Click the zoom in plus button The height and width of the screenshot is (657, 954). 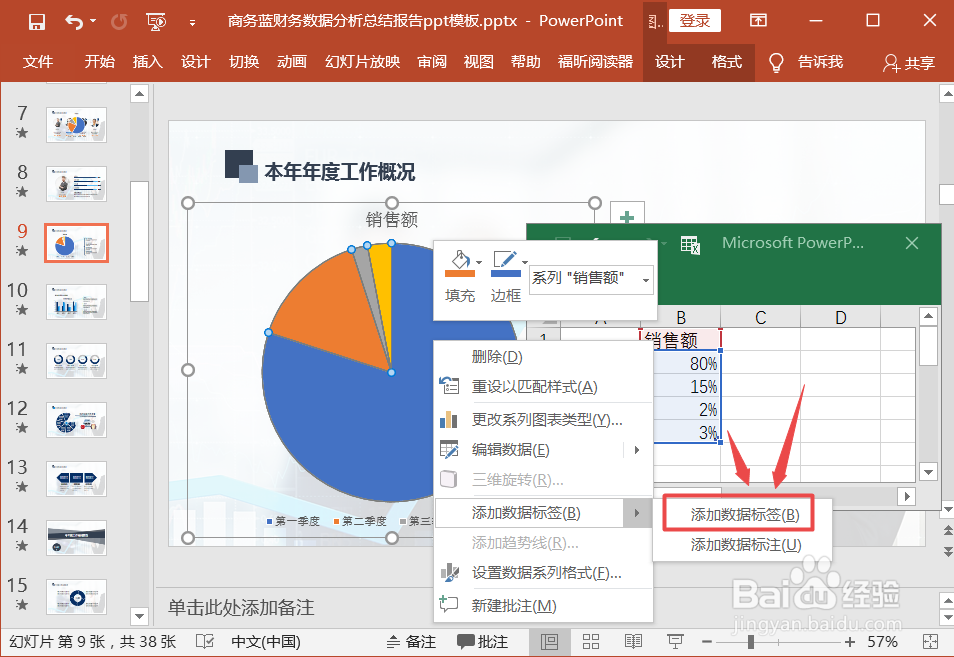[850, 642]
